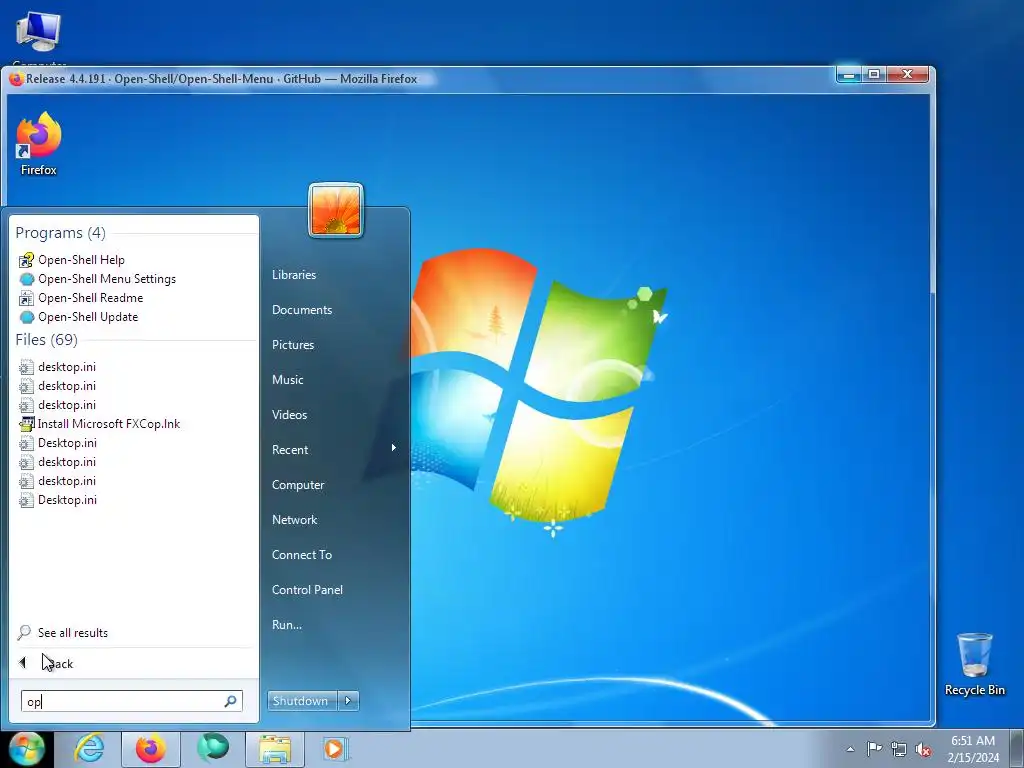Switch to Firefox in the taskbar

[150, 748]
